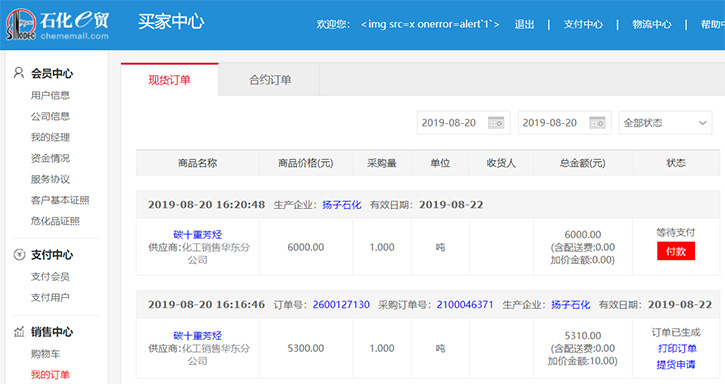Click the 销售中心 chart icon

click(x=19, y=332)
